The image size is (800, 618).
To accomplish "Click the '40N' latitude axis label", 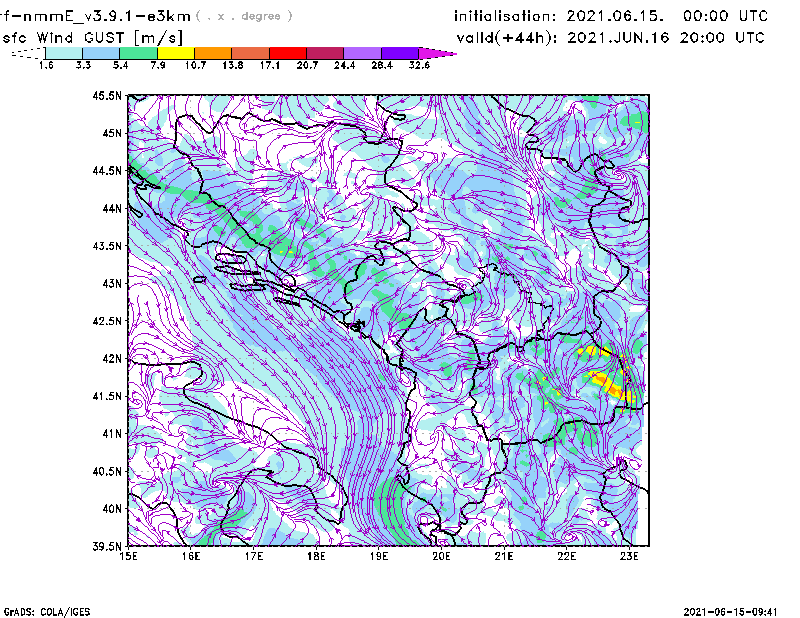I will (x=112, y=508).
